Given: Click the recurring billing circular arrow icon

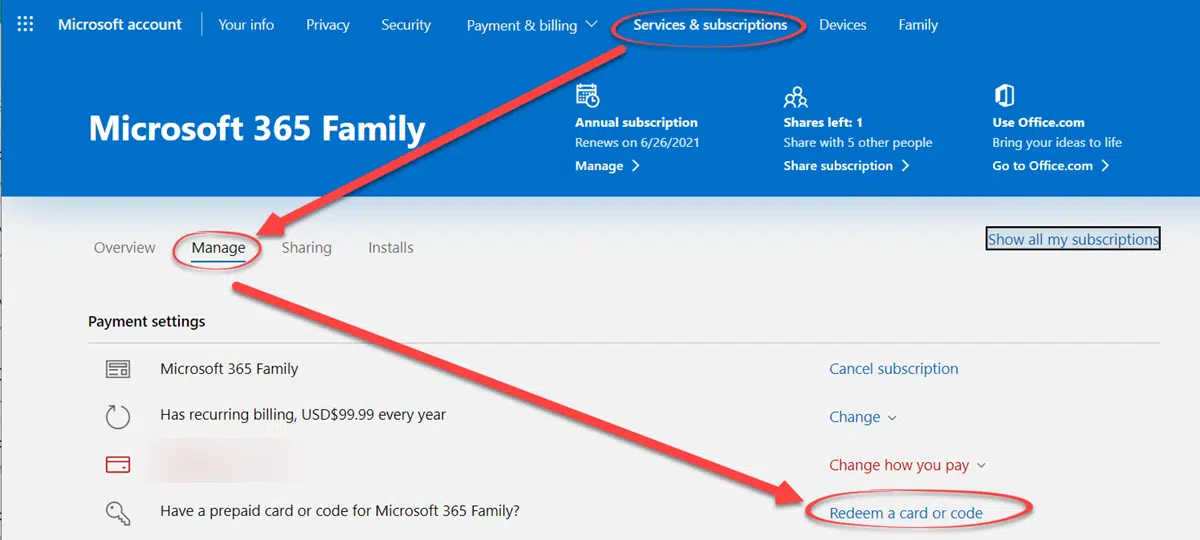Looking at the screenshot, I should 118,417.
